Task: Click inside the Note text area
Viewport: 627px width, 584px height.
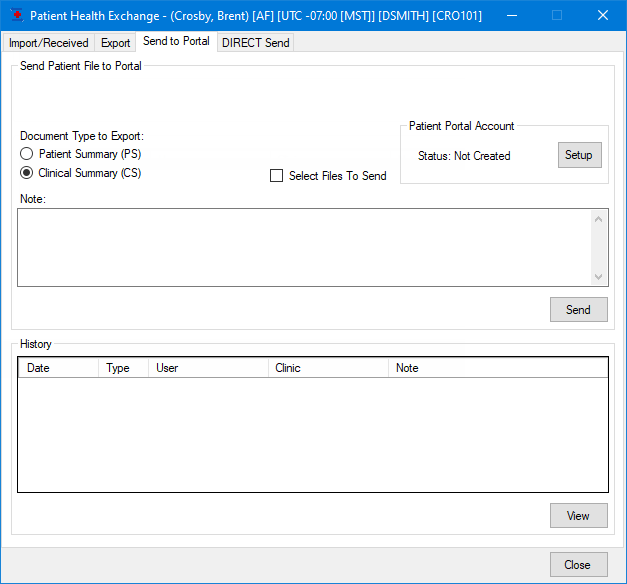Action: pos(304,247)
